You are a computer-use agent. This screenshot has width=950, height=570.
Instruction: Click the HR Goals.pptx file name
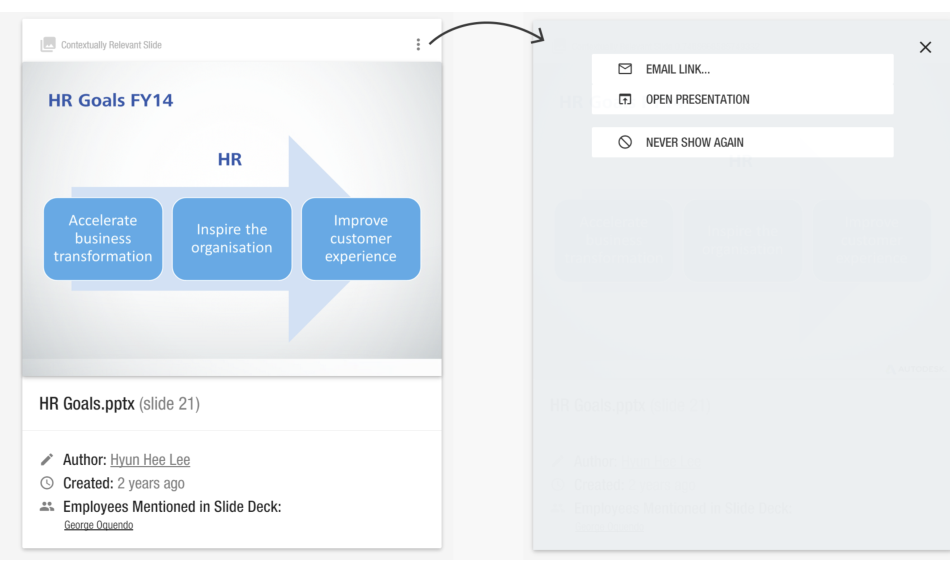tap(87, 404)
